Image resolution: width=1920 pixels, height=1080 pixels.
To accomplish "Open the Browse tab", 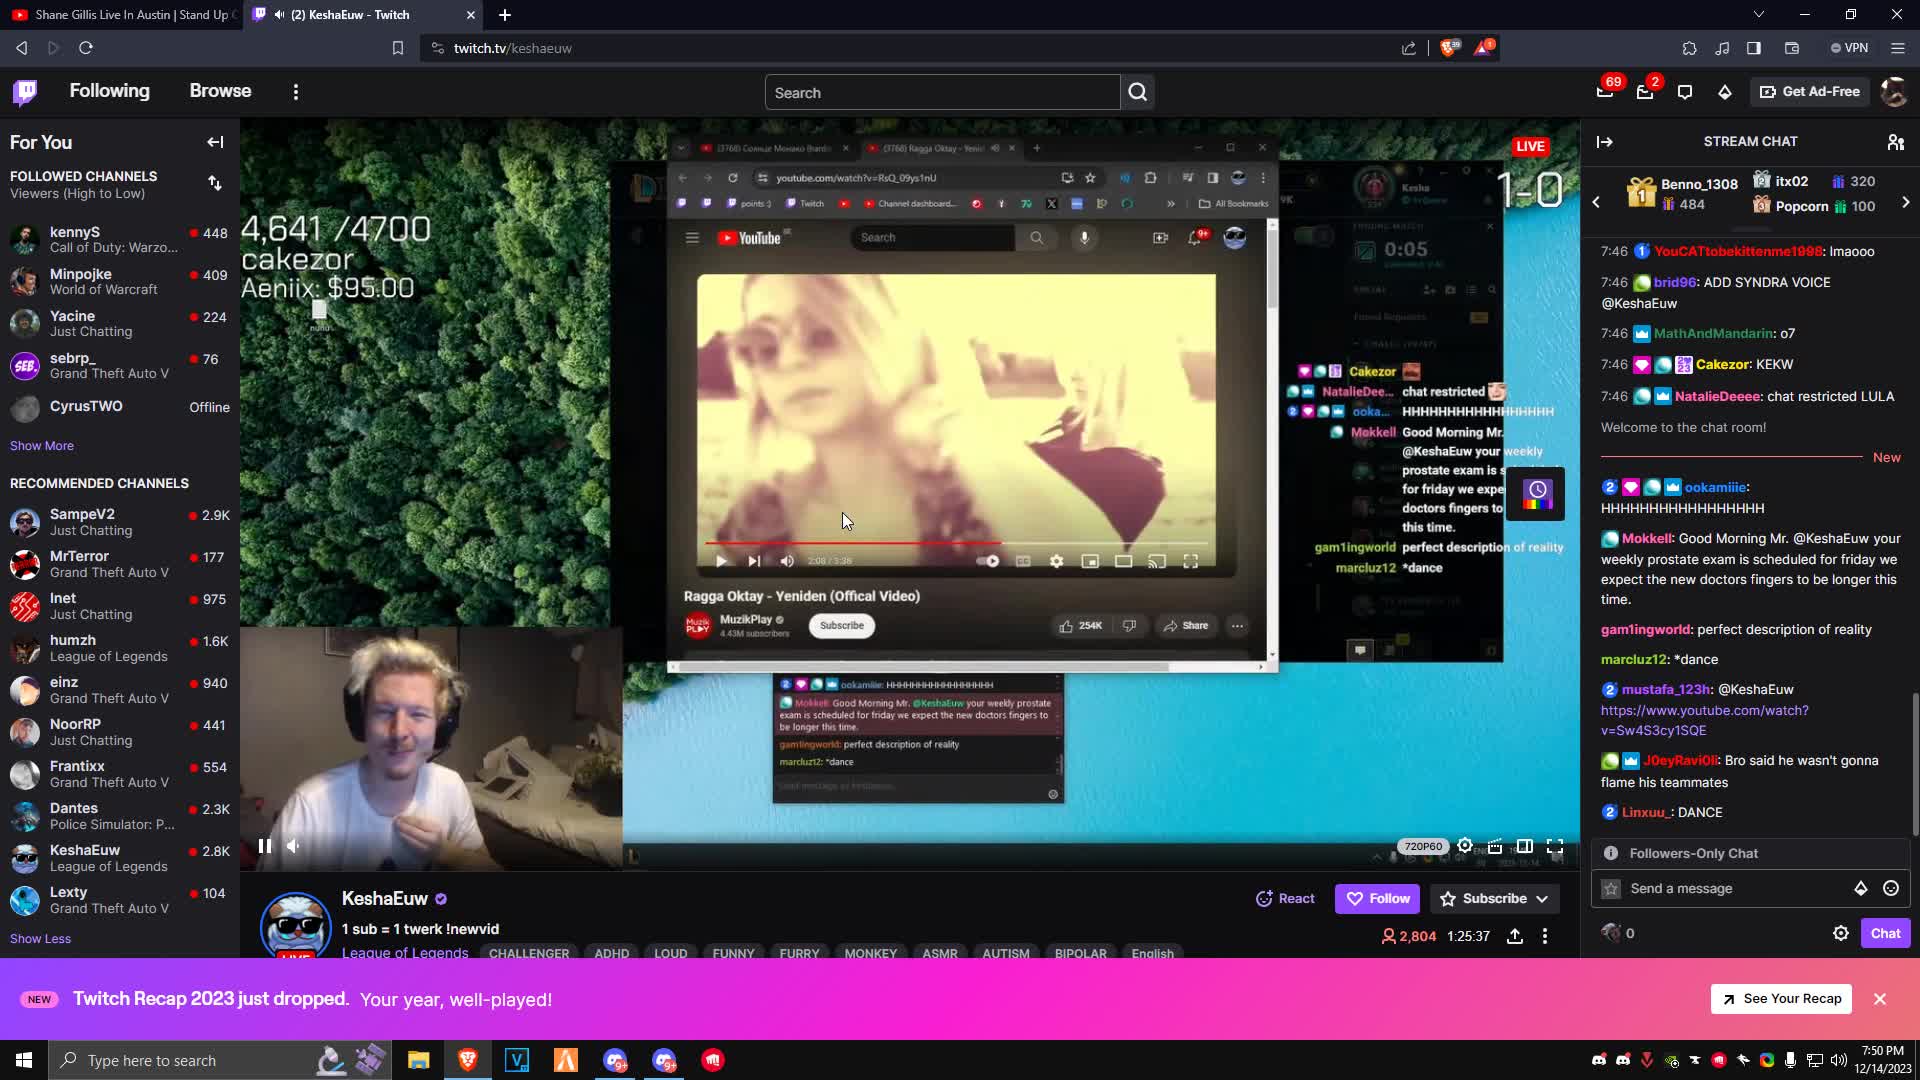I will click(x=220, y=91).
